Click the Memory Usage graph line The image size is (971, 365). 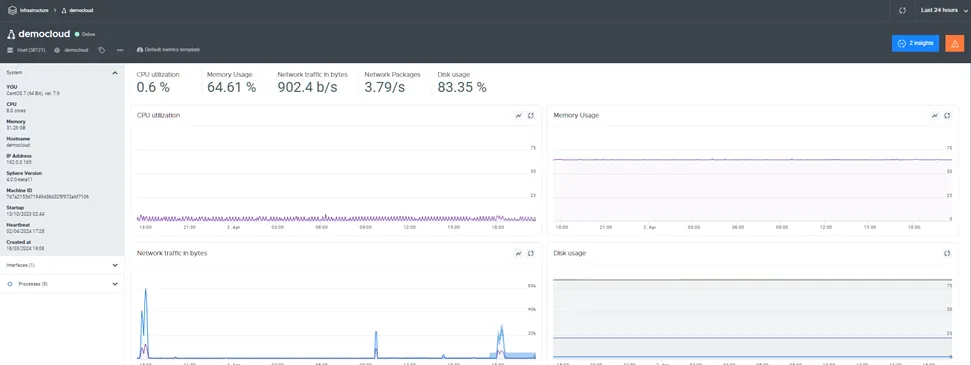coord(752,159)
